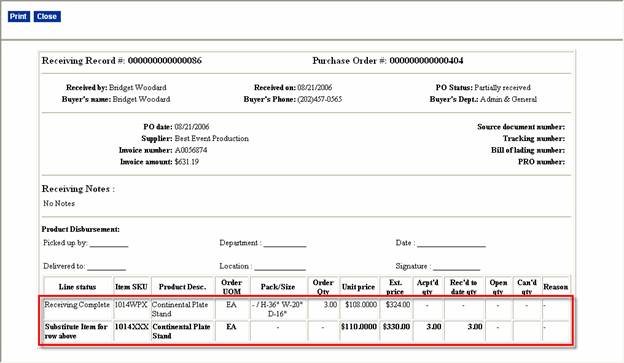Image resolution: width=624 pixels, height=363 pixels.
Task: Click the Close button
Action: tap(47, 16)
